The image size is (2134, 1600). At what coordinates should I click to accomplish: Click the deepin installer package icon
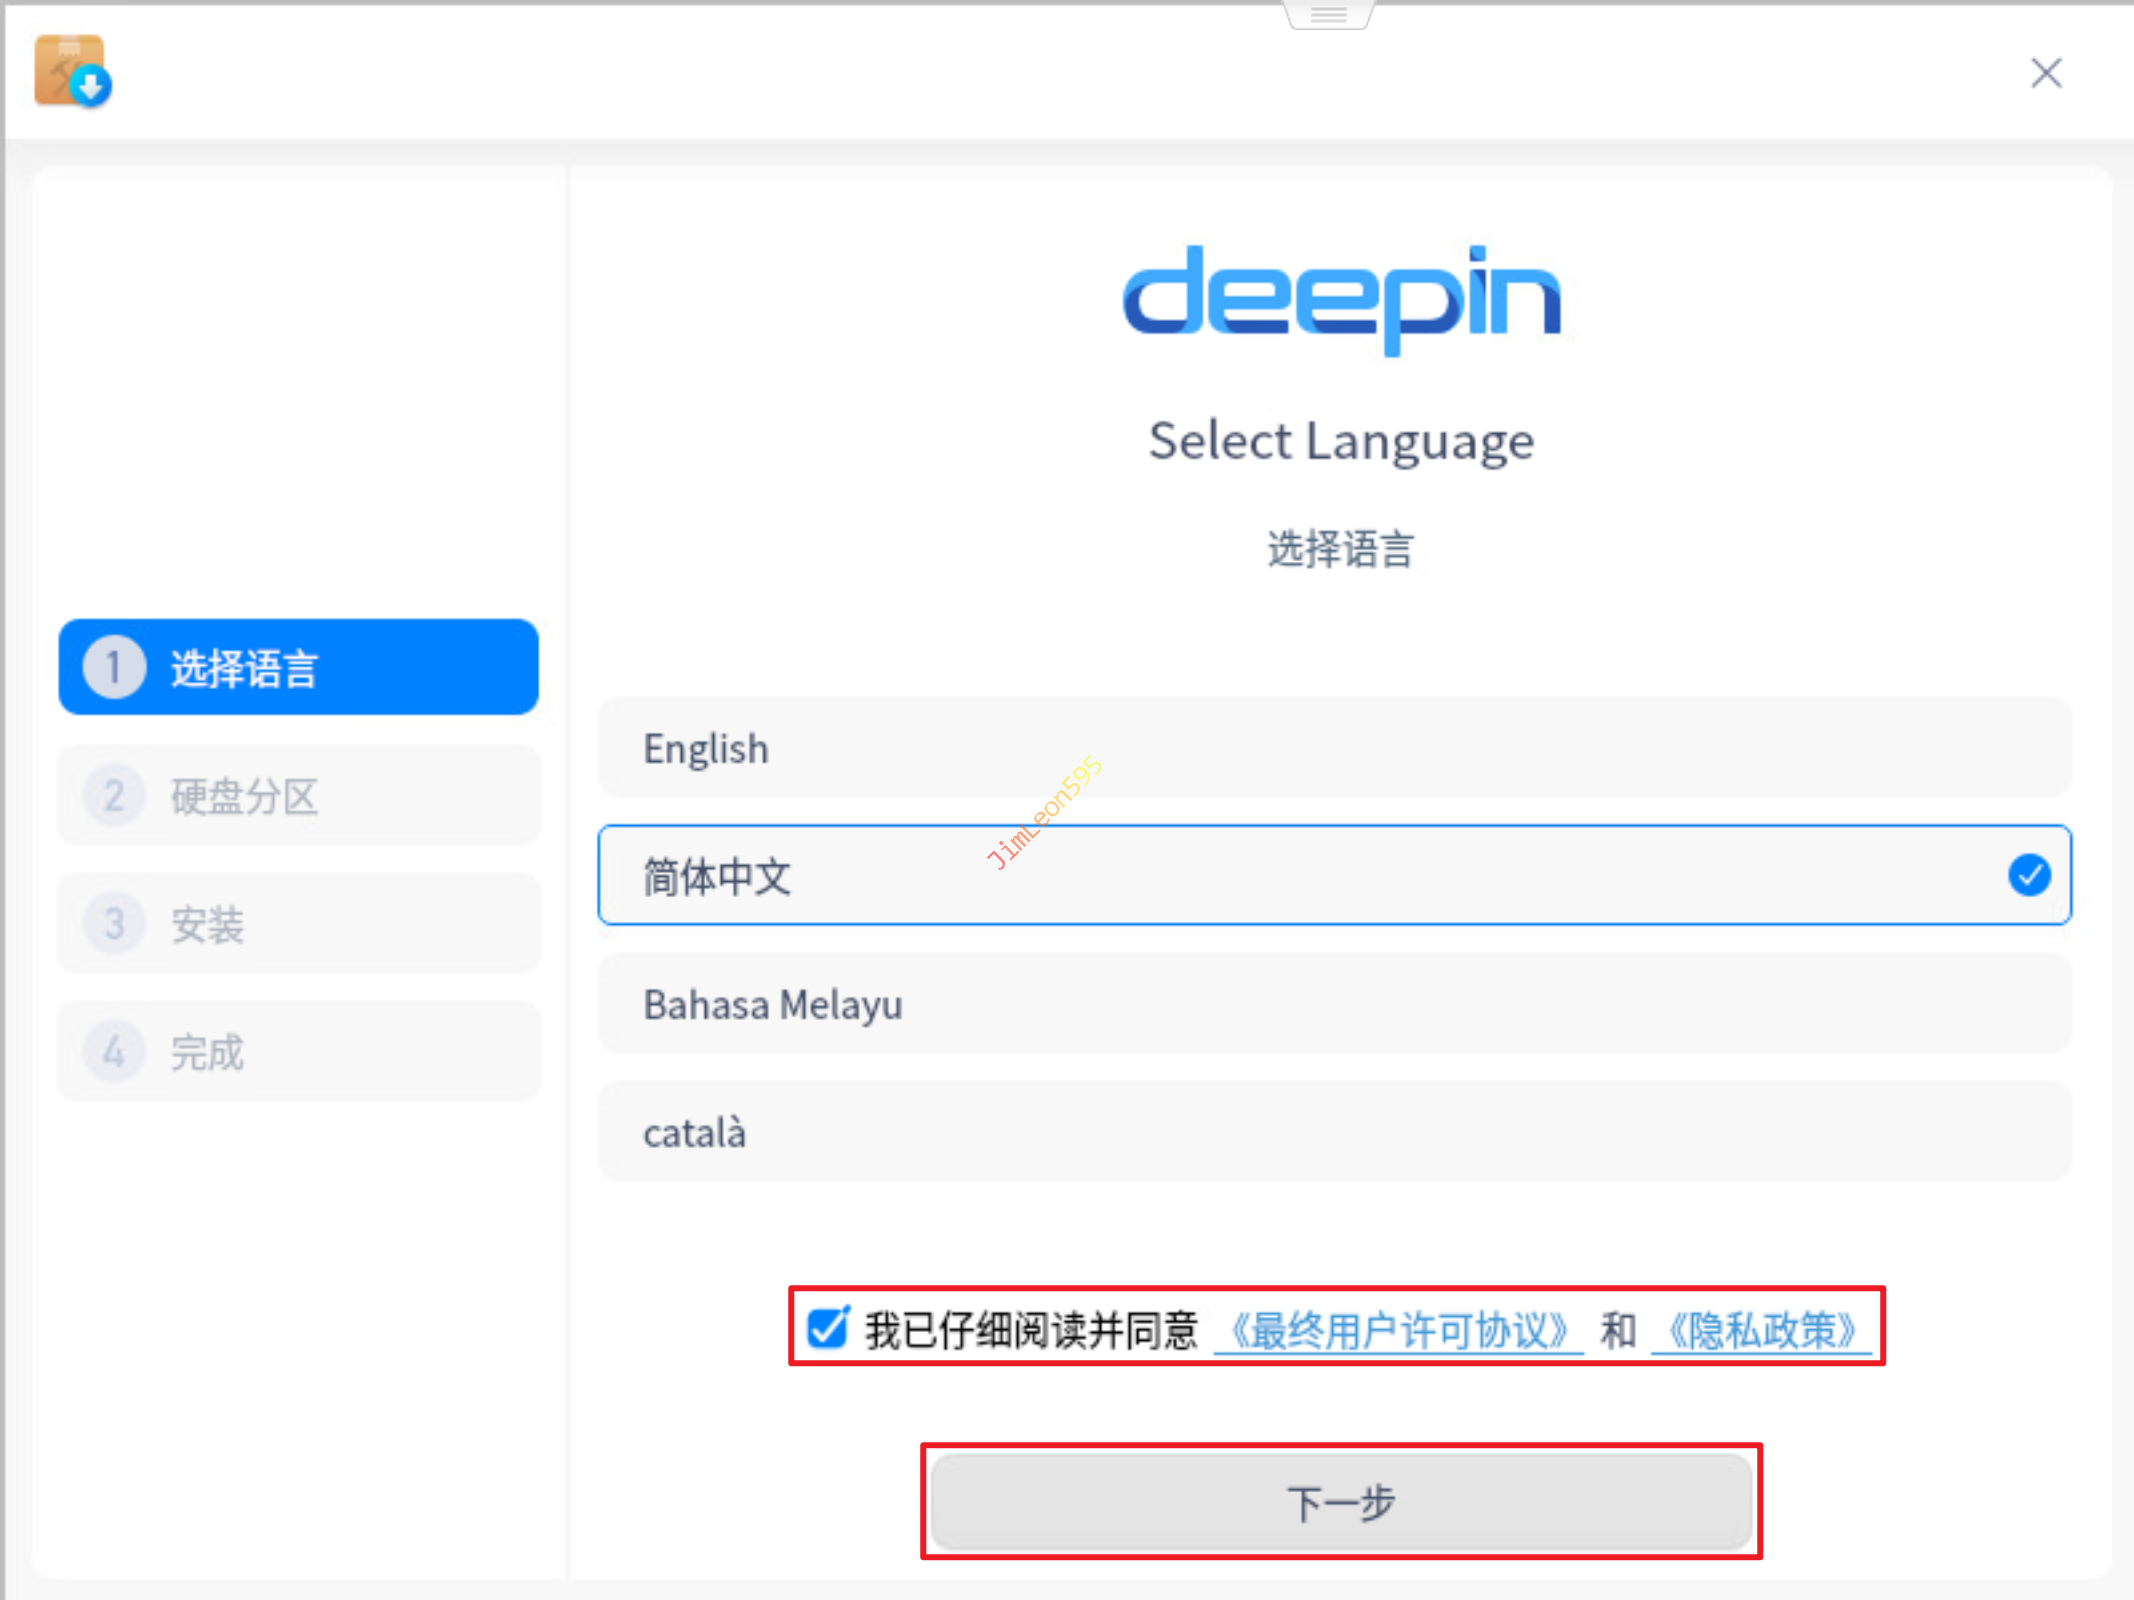pos(72,71)
